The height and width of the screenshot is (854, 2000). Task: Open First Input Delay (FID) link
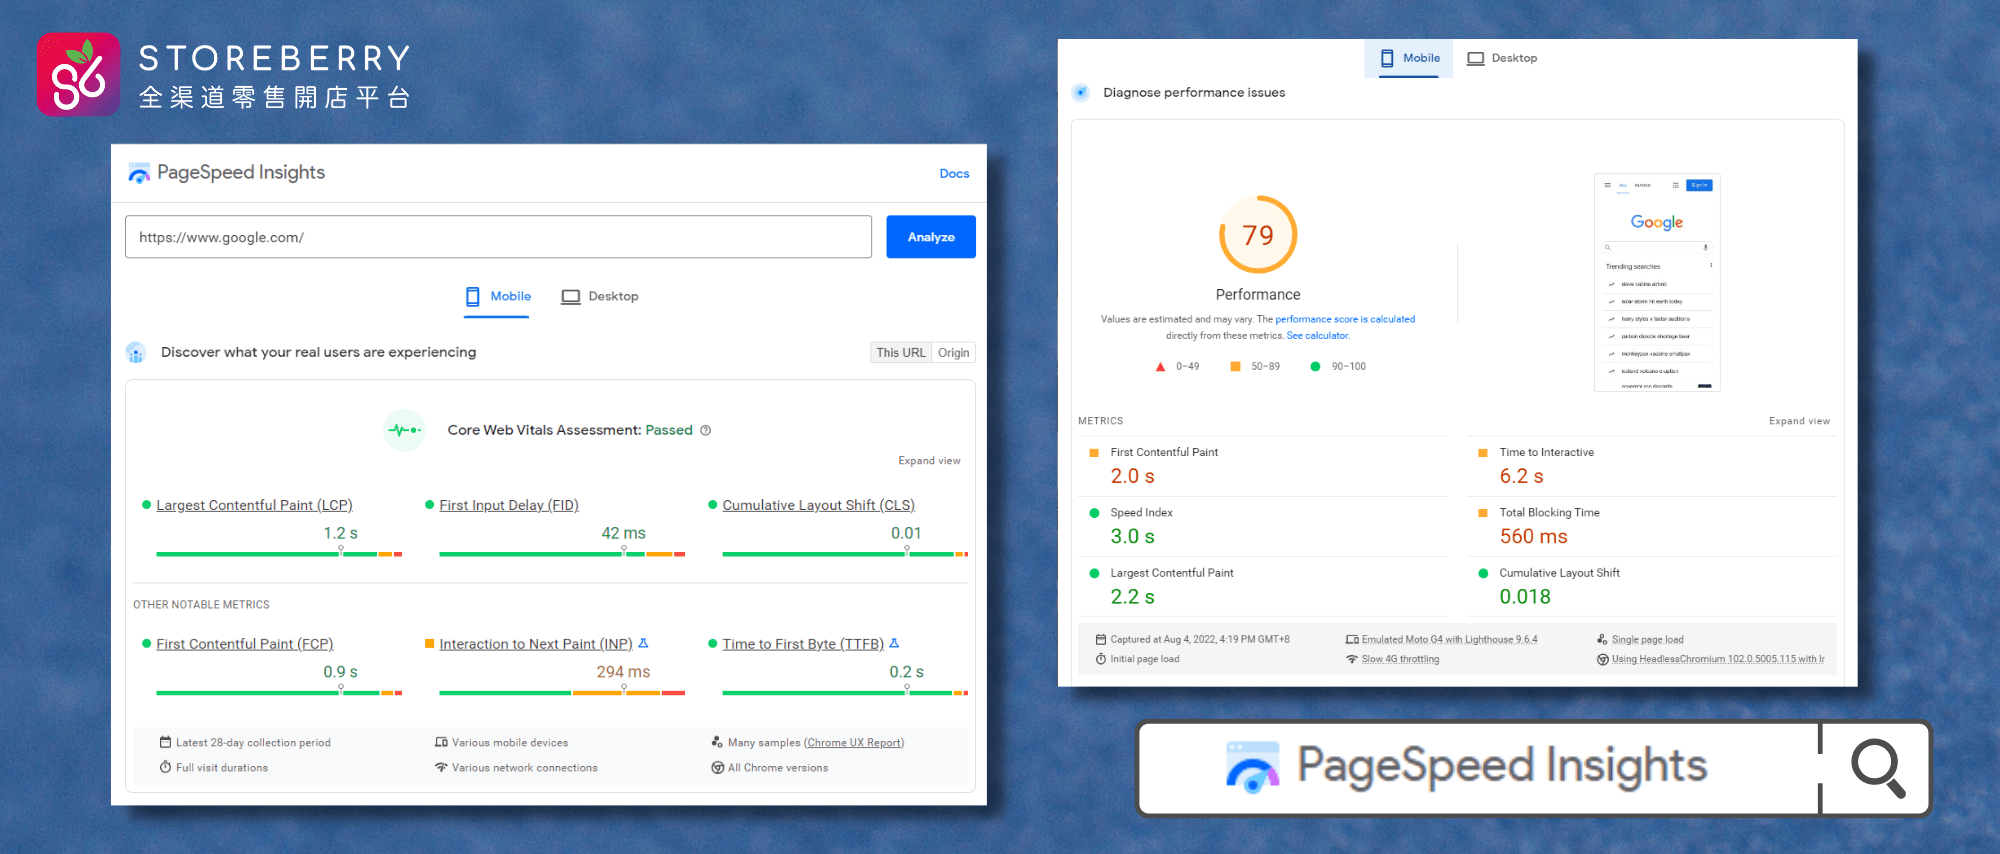coord(509,506)
